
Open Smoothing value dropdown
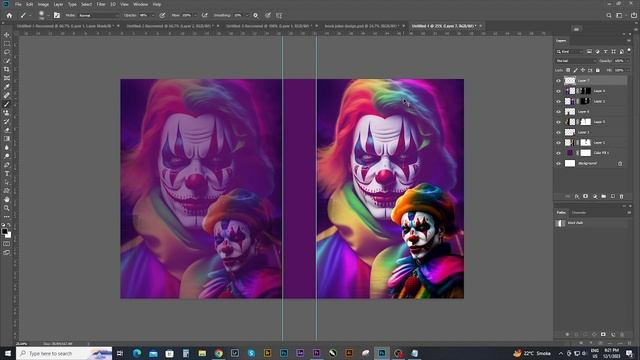point(247,16)
